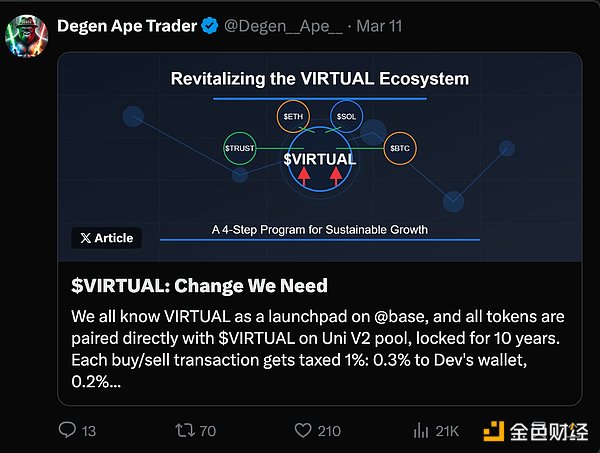
Task: Select the $ETH node in the diagram
Action: [292, 117]
